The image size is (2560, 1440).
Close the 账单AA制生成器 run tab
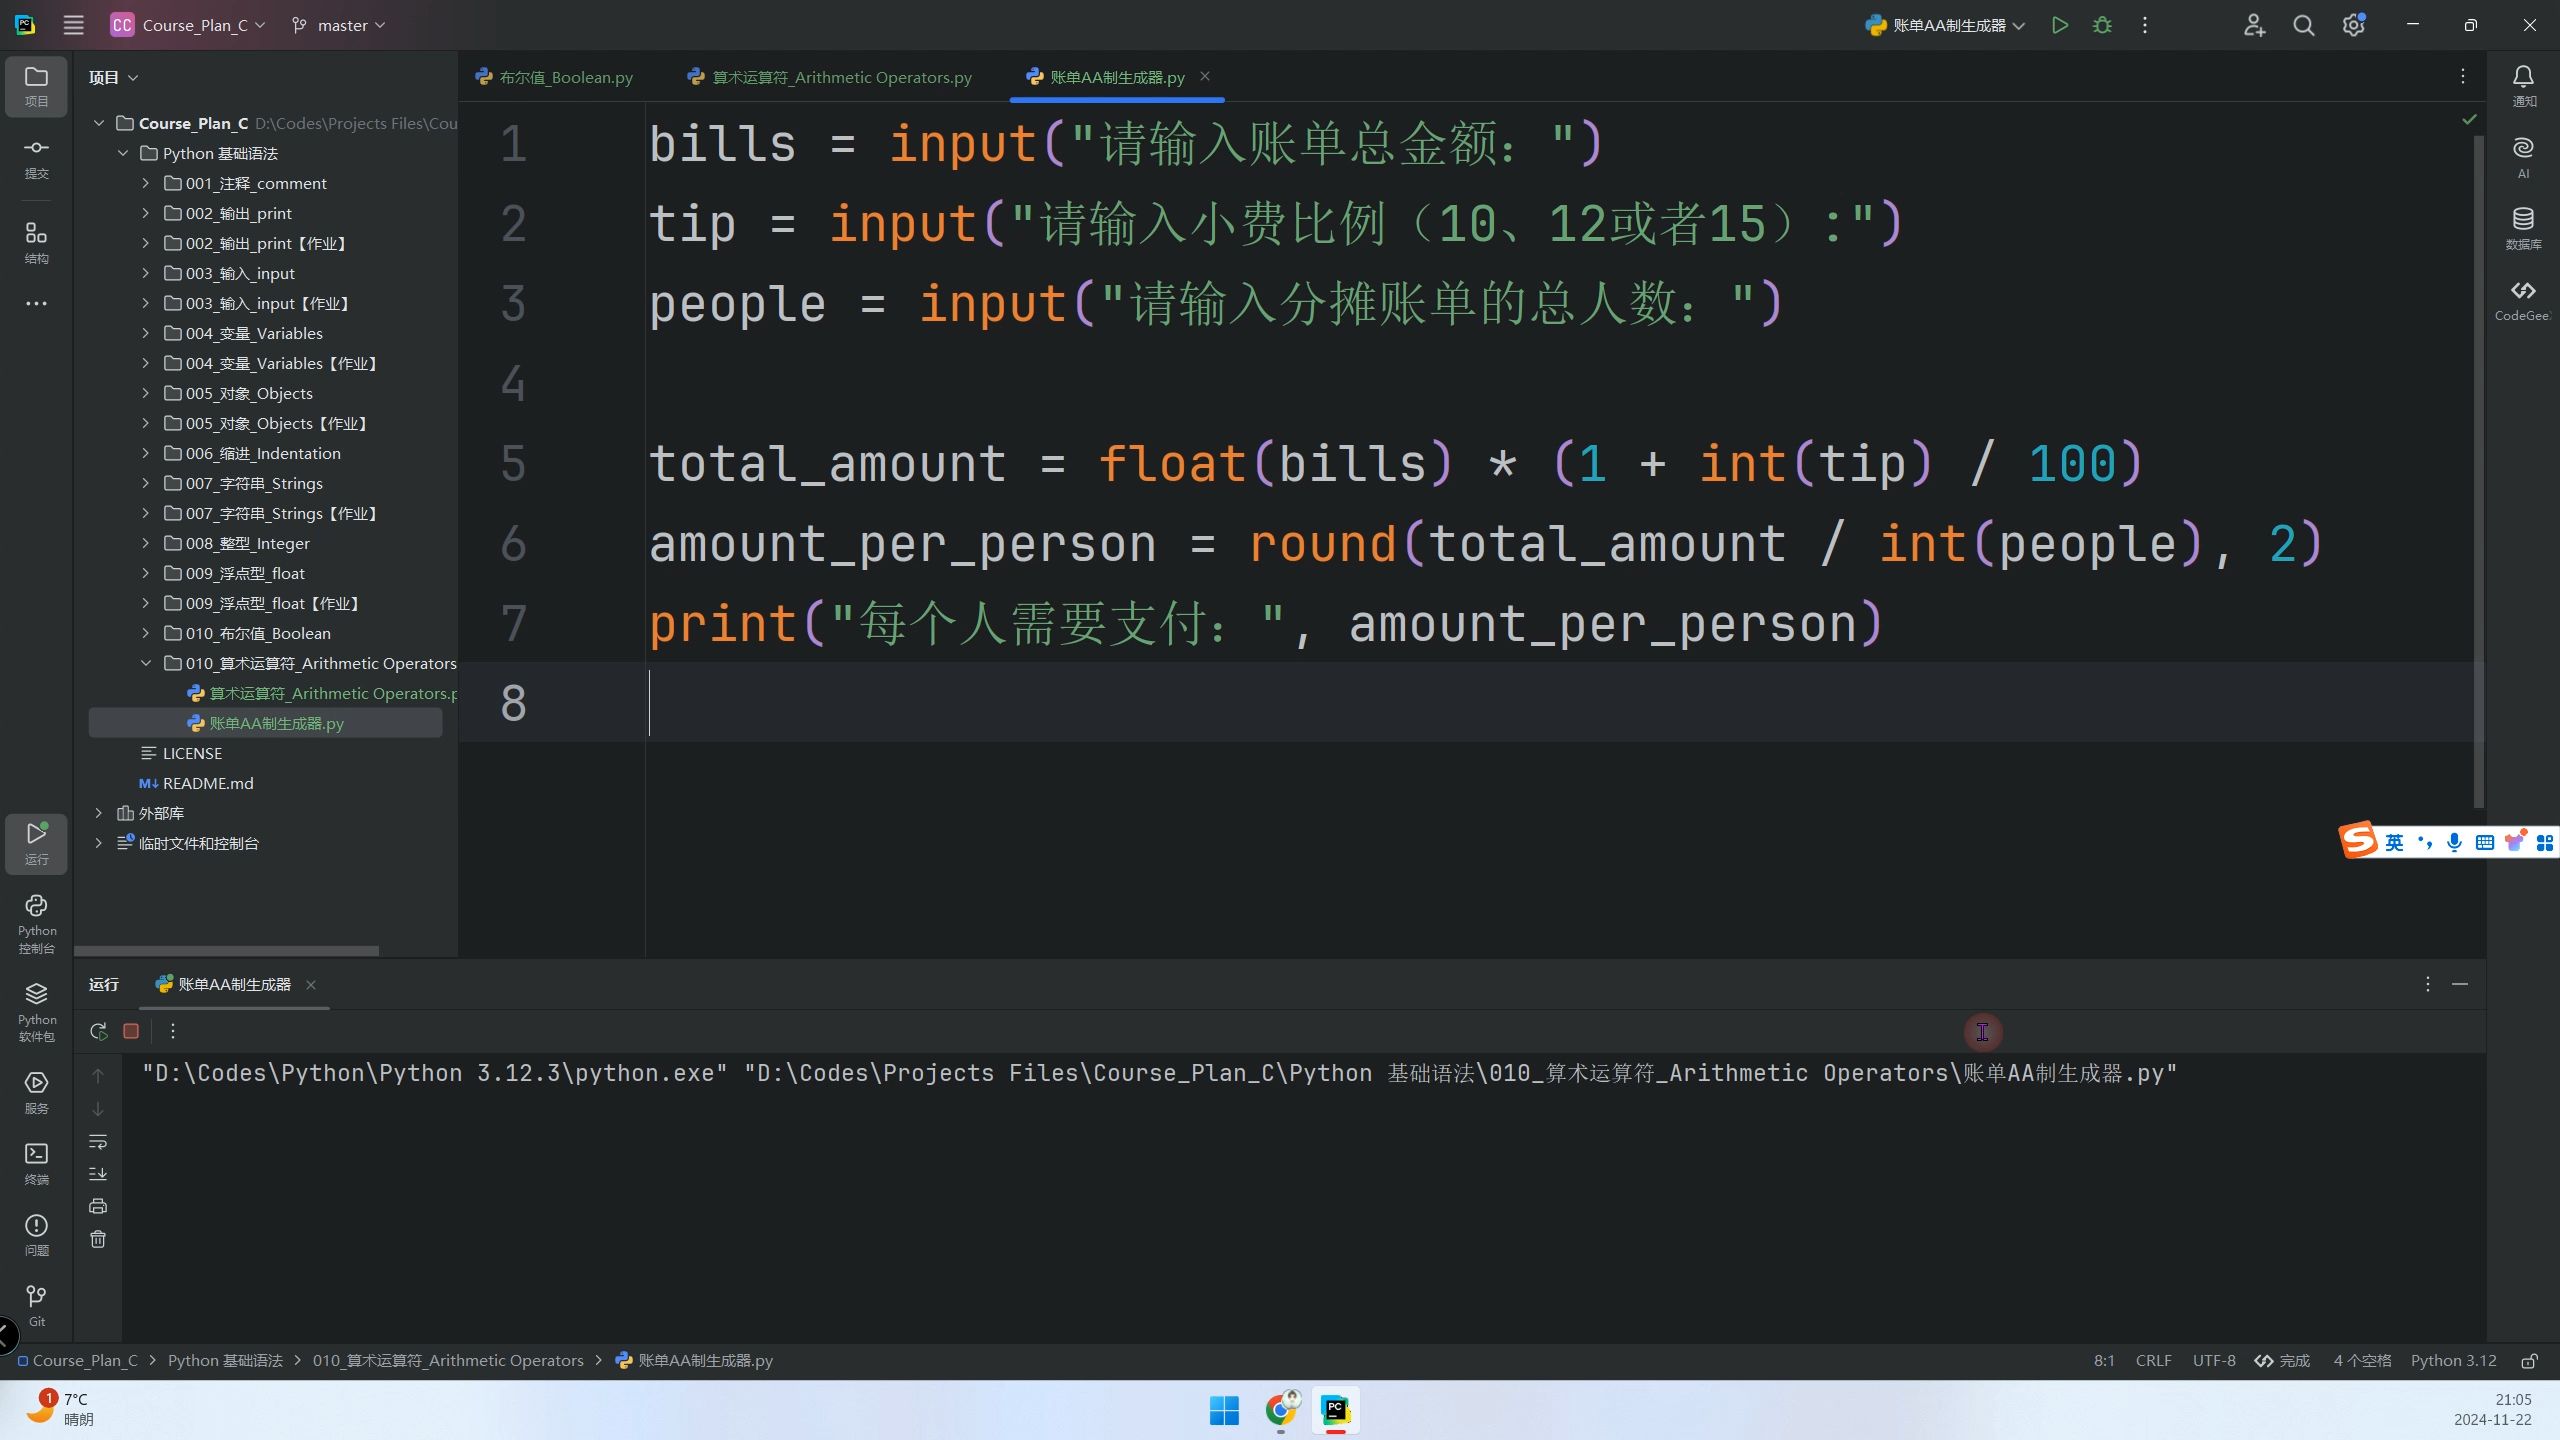pyautogui.click(x=311, y=985)
